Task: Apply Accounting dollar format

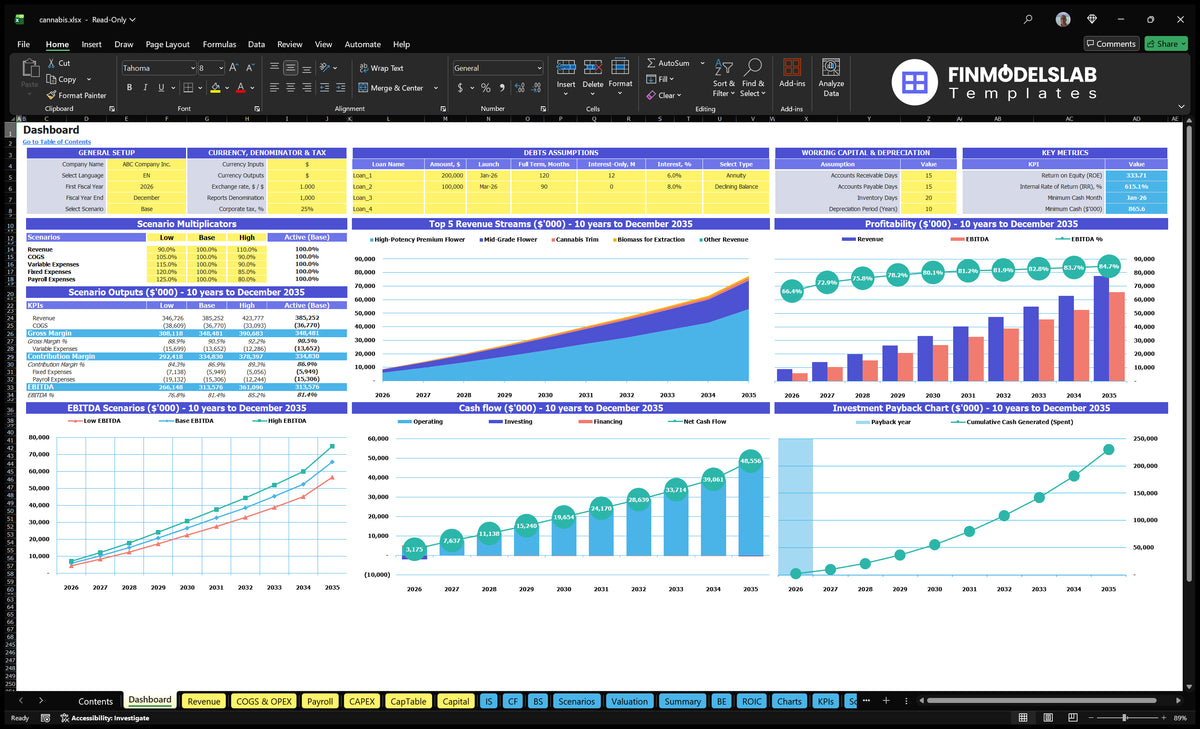Action: click(460, 88)
